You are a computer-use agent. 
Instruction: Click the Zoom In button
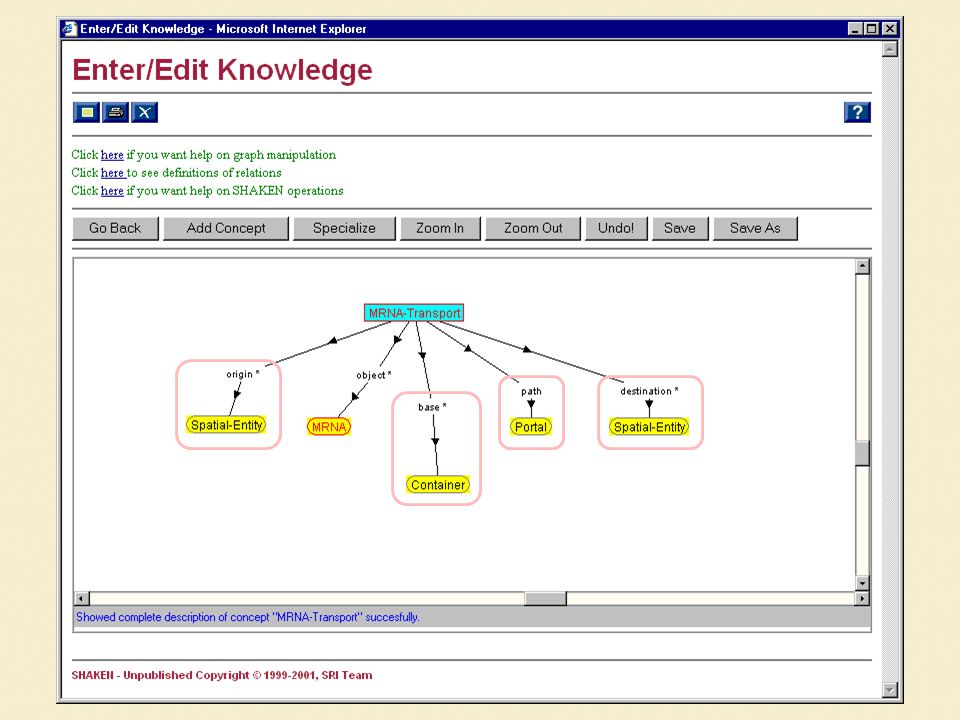click(440, 228)
